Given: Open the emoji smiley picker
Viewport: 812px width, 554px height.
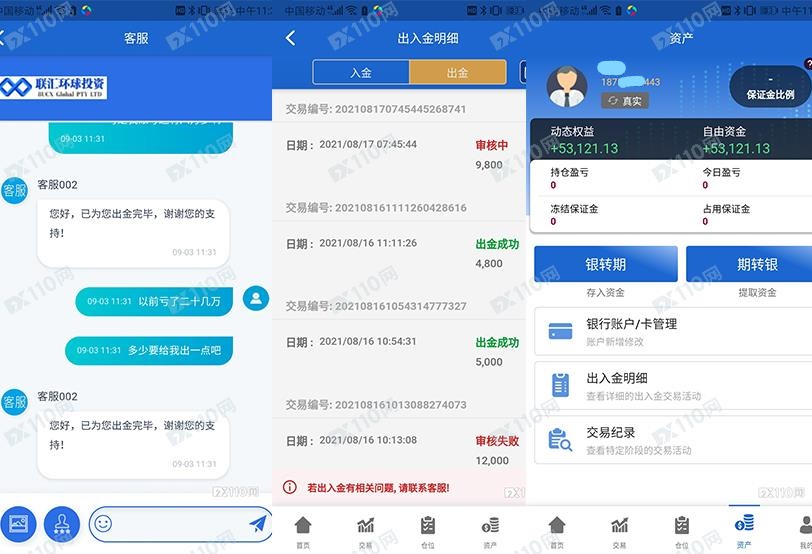Looking at the screenshot, I should (103, 524).
